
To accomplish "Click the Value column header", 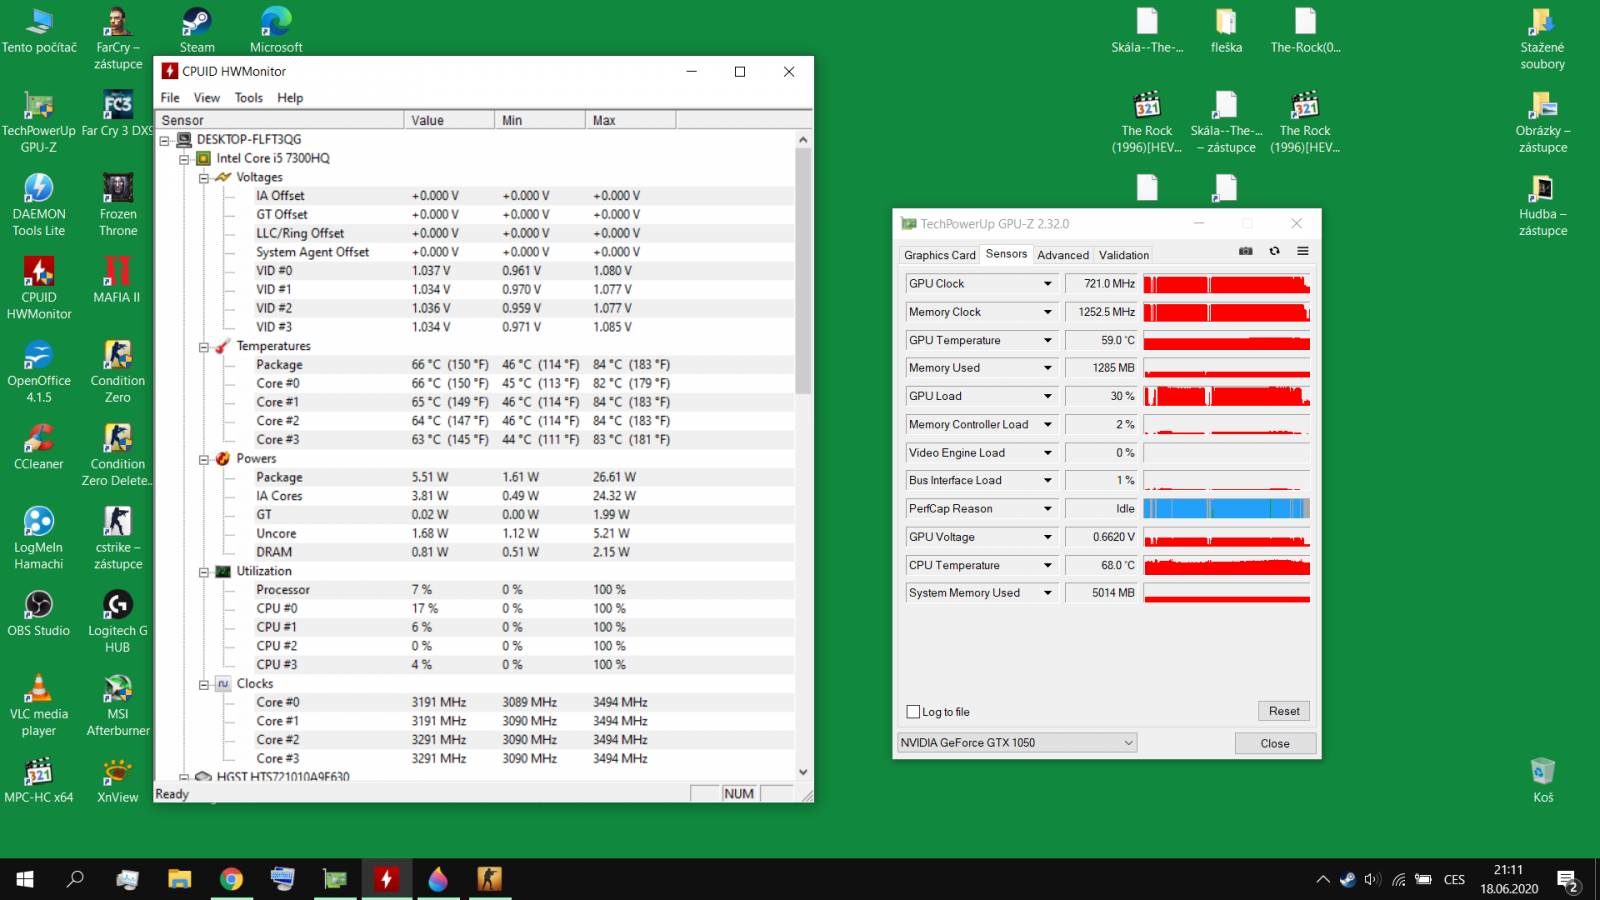I will (449, 120).
